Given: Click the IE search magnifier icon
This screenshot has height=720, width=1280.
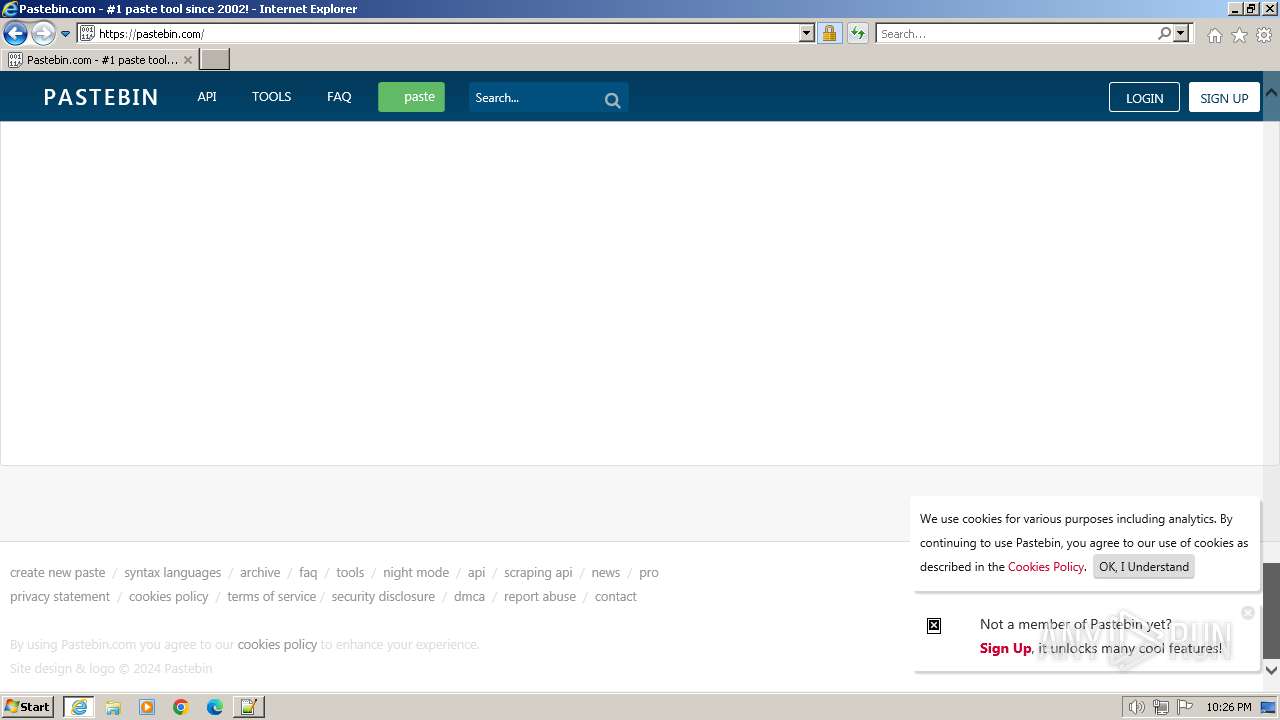Looking at the screenshot, I should click(1164, 34).
